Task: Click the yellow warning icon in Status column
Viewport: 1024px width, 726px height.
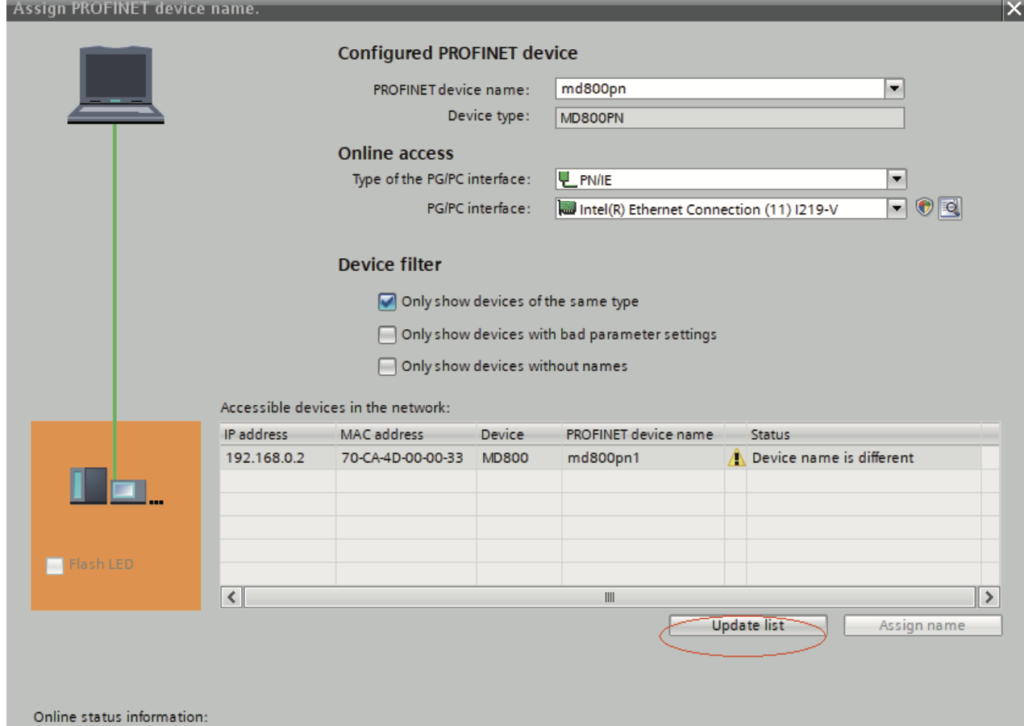Action: coord(737,458)
